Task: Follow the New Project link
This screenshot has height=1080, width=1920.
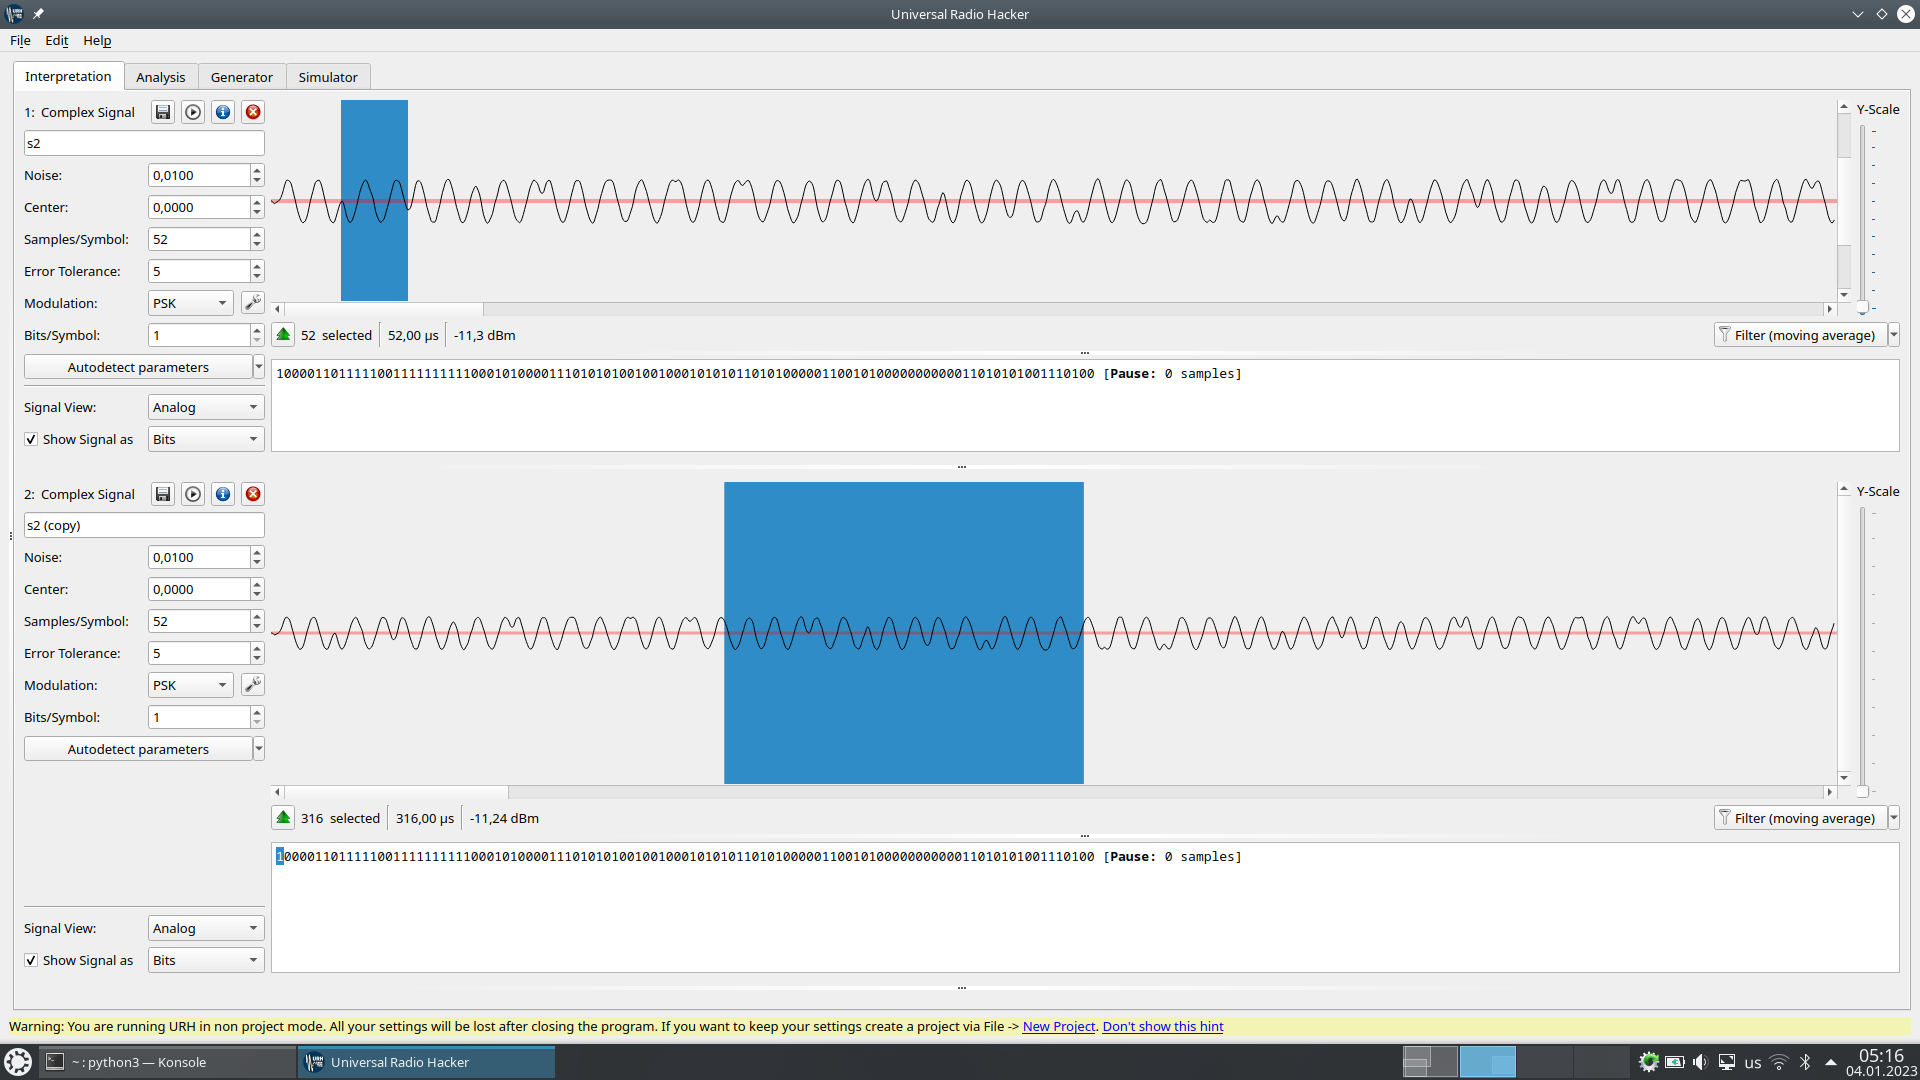Action: (1058, 1026)
